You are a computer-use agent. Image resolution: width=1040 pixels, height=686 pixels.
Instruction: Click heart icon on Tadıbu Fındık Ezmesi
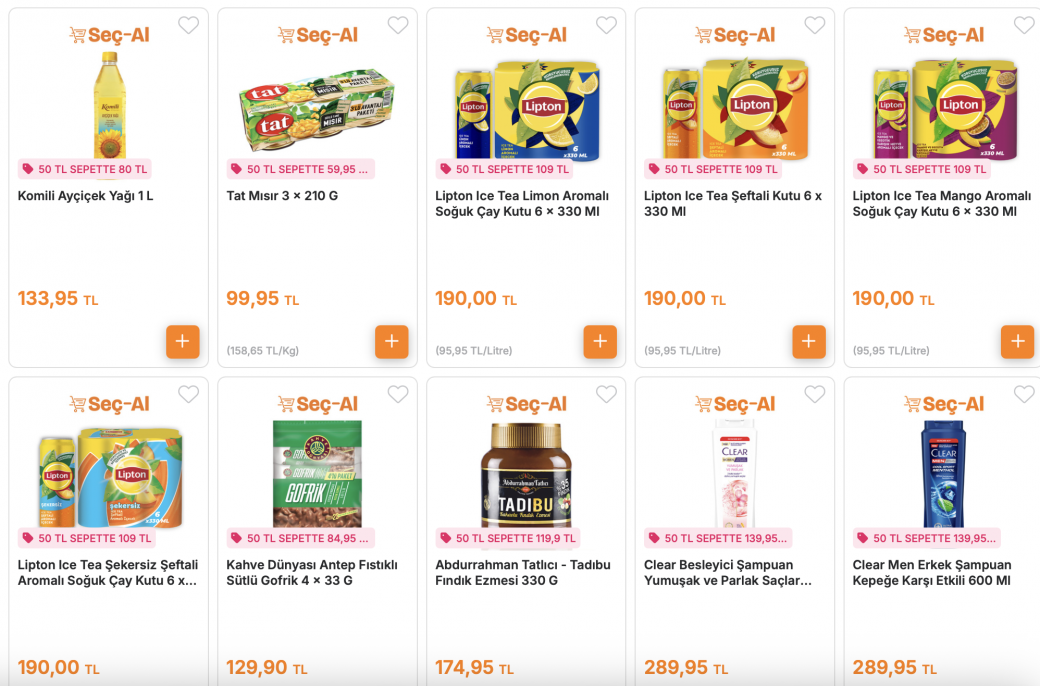pos(606,395)
